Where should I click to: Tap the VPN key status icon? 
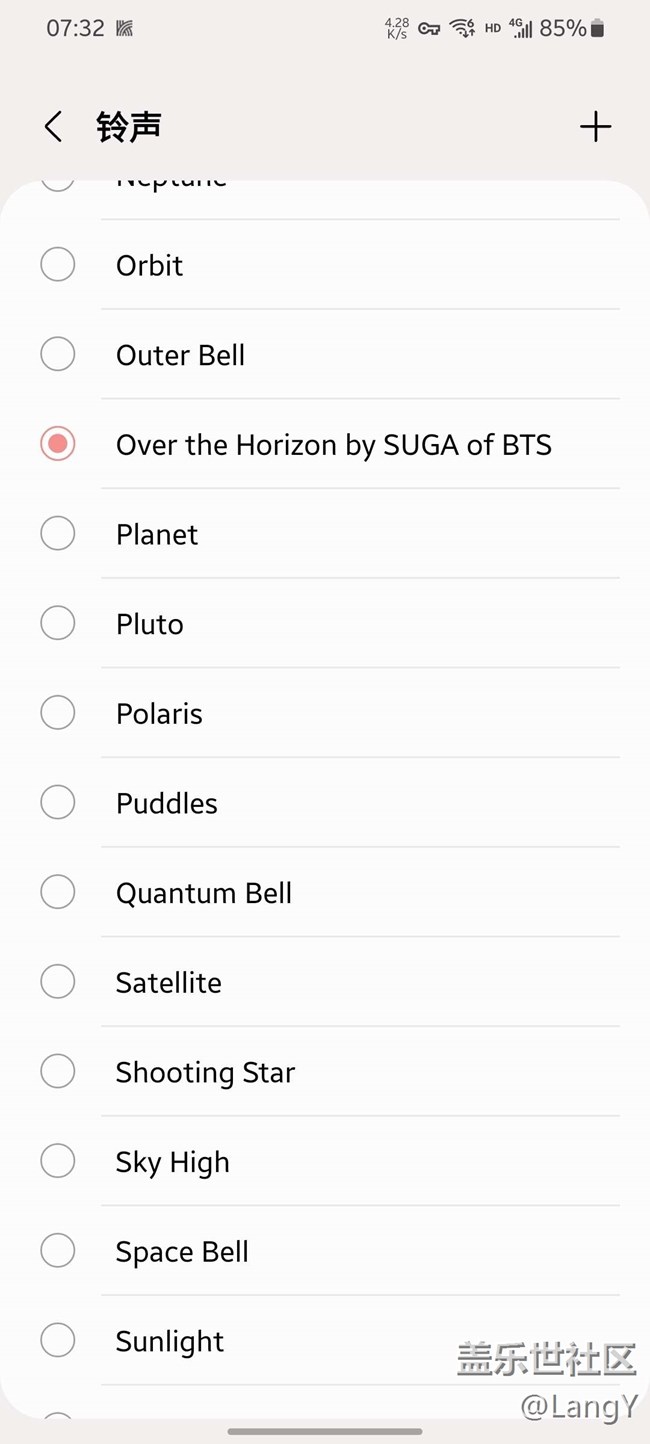[429, 29]
